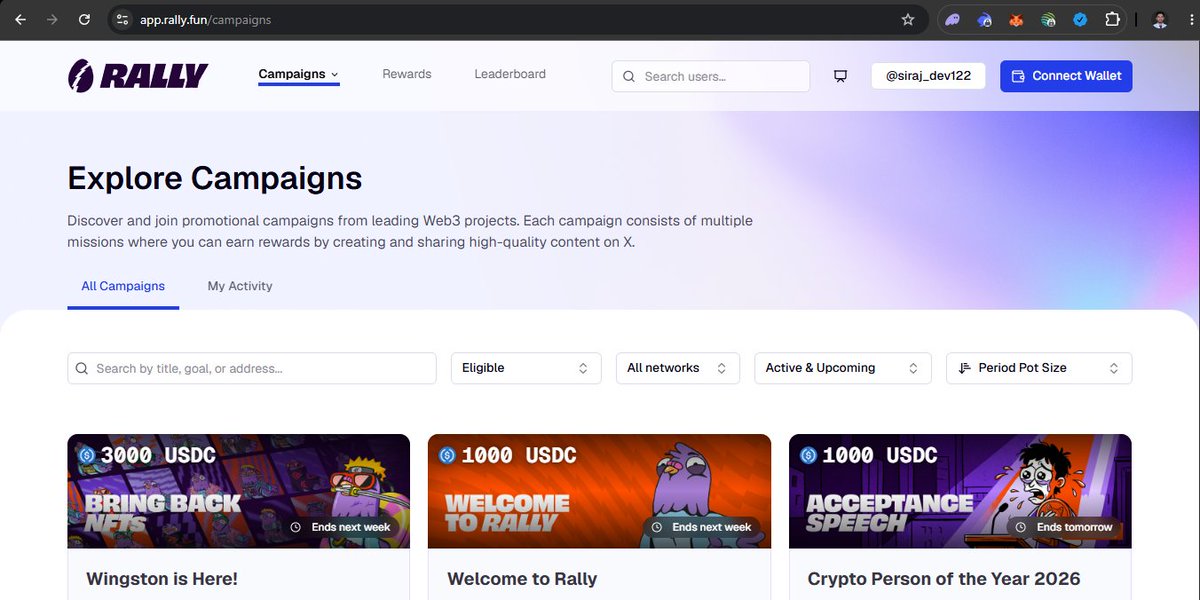The width and height of the screenshot is (1200, 600).
Task: Click the Welcome to Rally banner image
Action: click(599, 491)
